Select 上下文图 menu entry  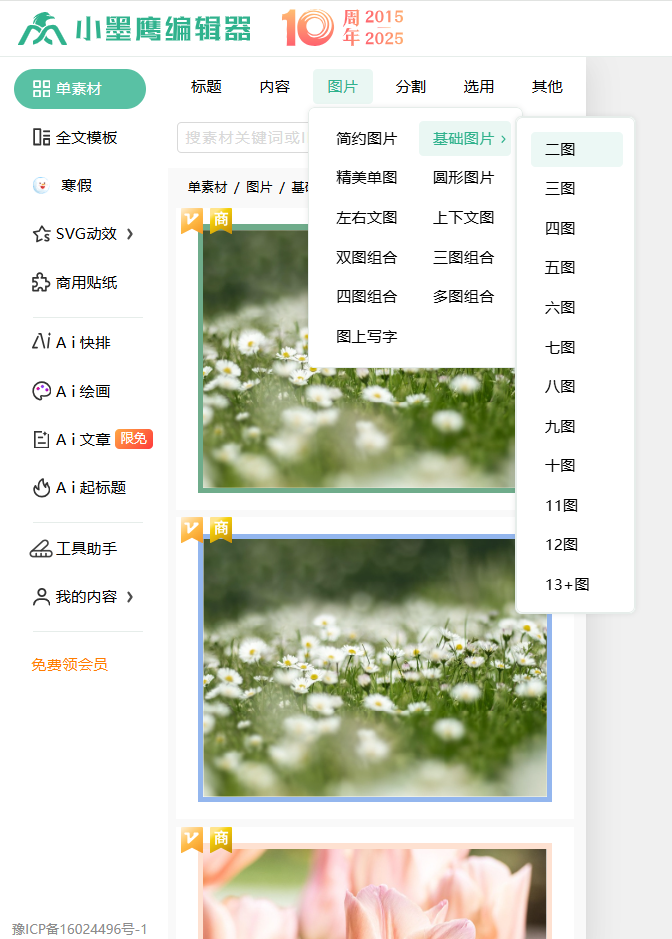pos(464,217)
